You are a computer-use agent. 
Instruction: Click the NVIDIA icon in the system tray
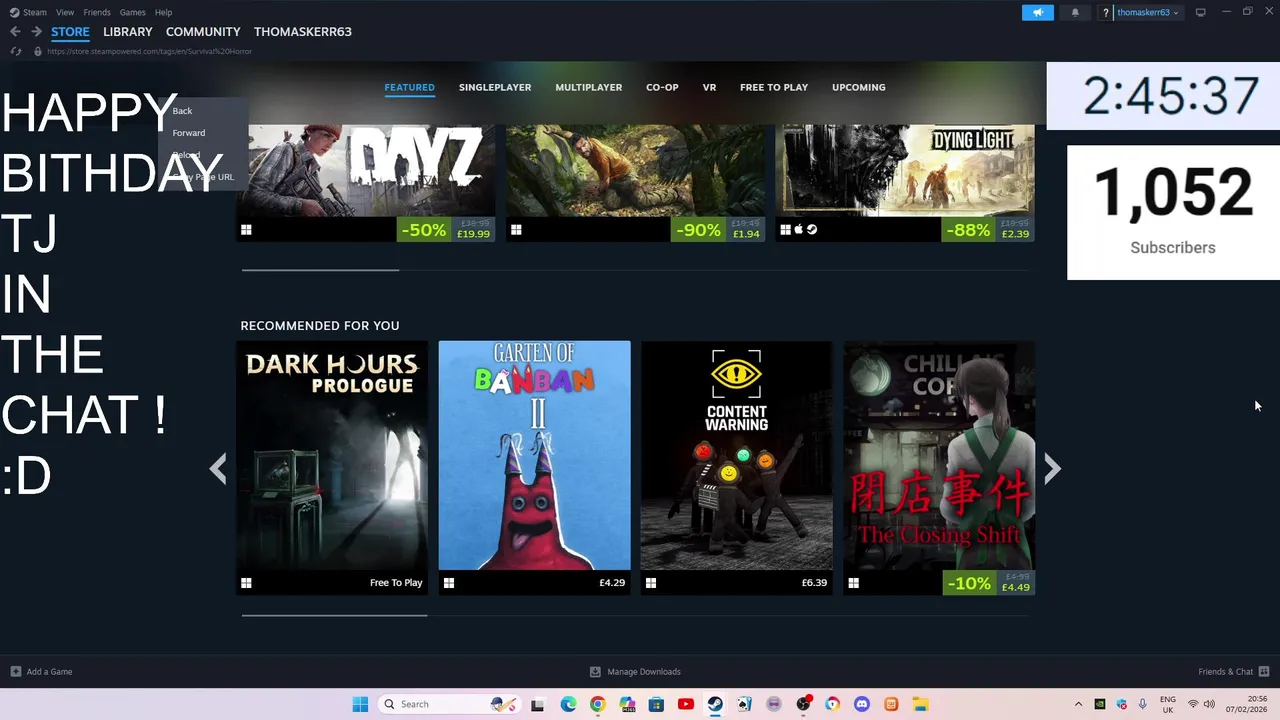[x=1100, y=704]
